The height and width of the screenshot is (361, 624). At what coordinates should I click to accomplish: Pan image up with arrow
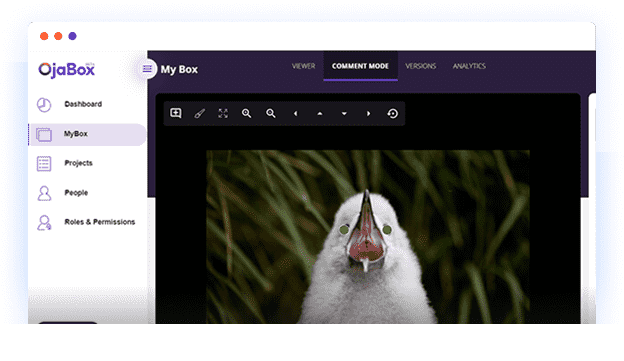click(320, 113)
